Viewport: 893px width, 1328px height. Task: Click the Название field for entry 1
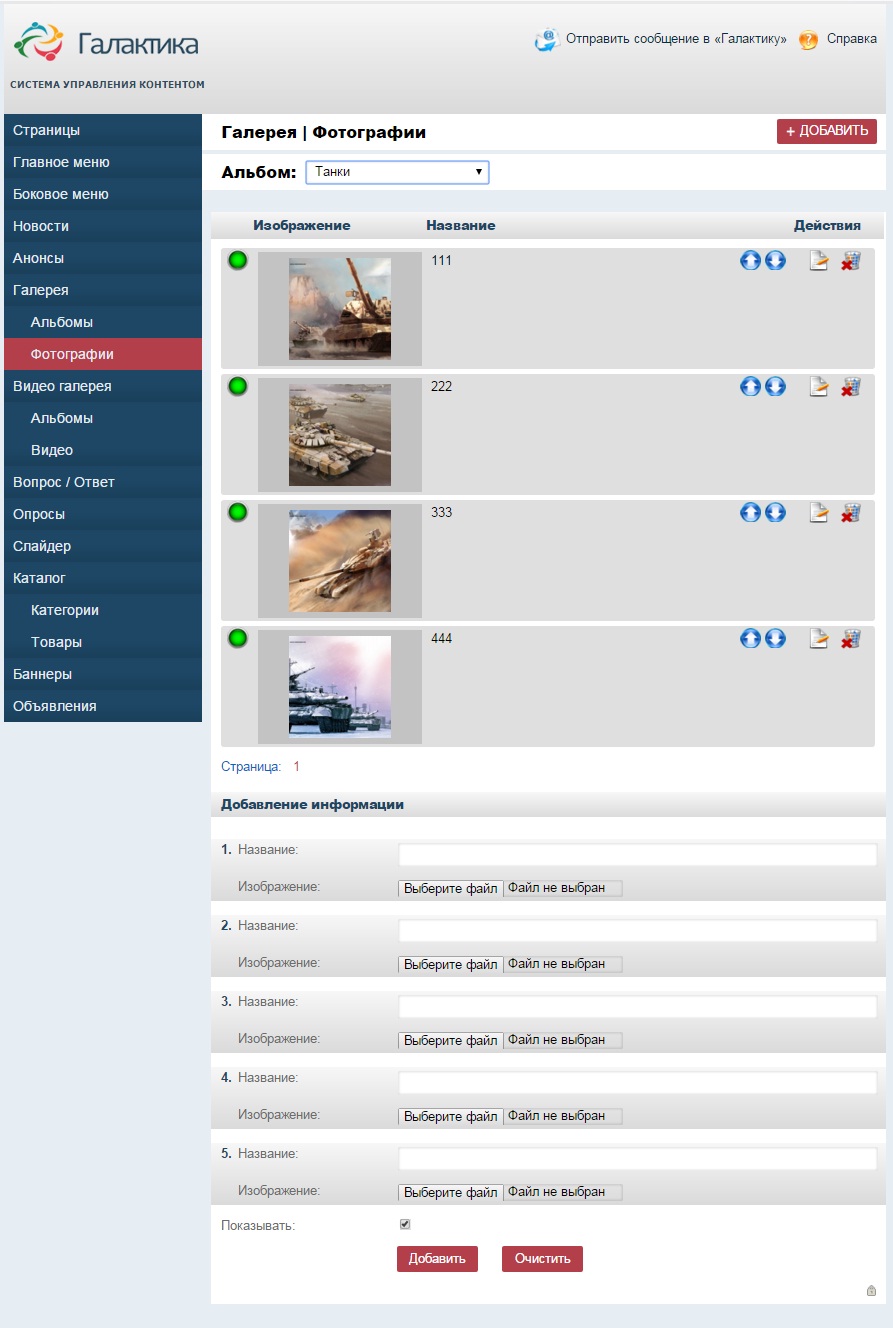point(638,854)
